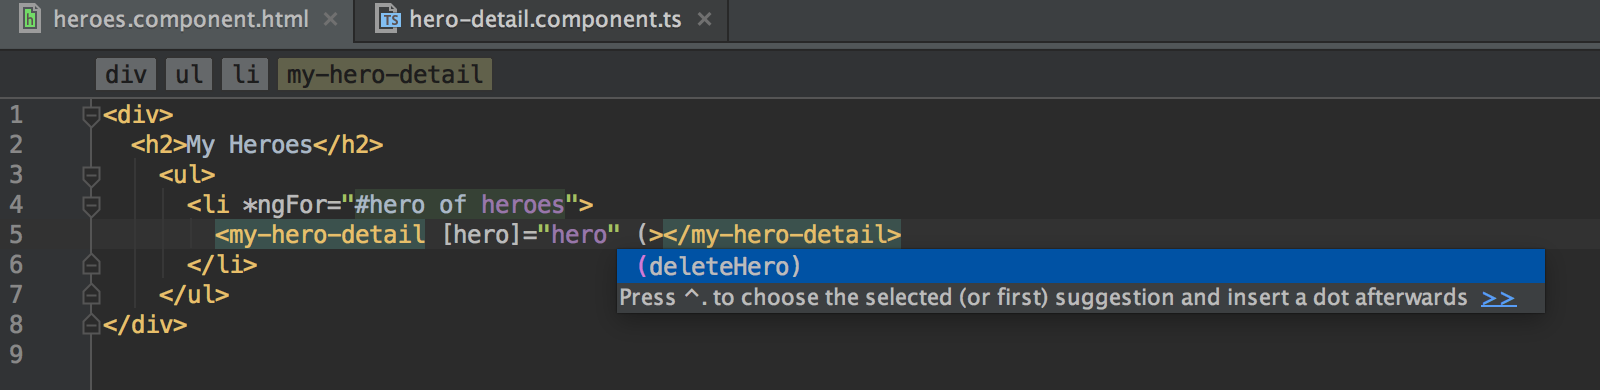The image size is (1600, 390).
Task: Select the div breadcrumb
Action: [126, 74]
